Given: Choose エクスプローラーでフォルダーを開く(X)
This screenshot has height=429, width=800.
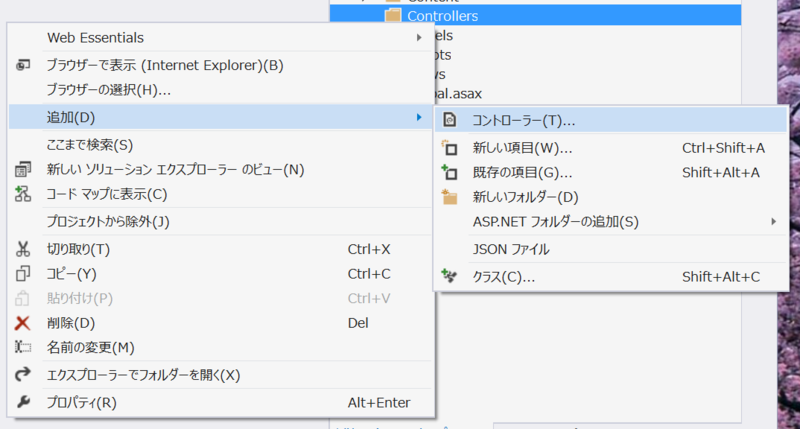Looking at the screenshot, I should 220,375.
